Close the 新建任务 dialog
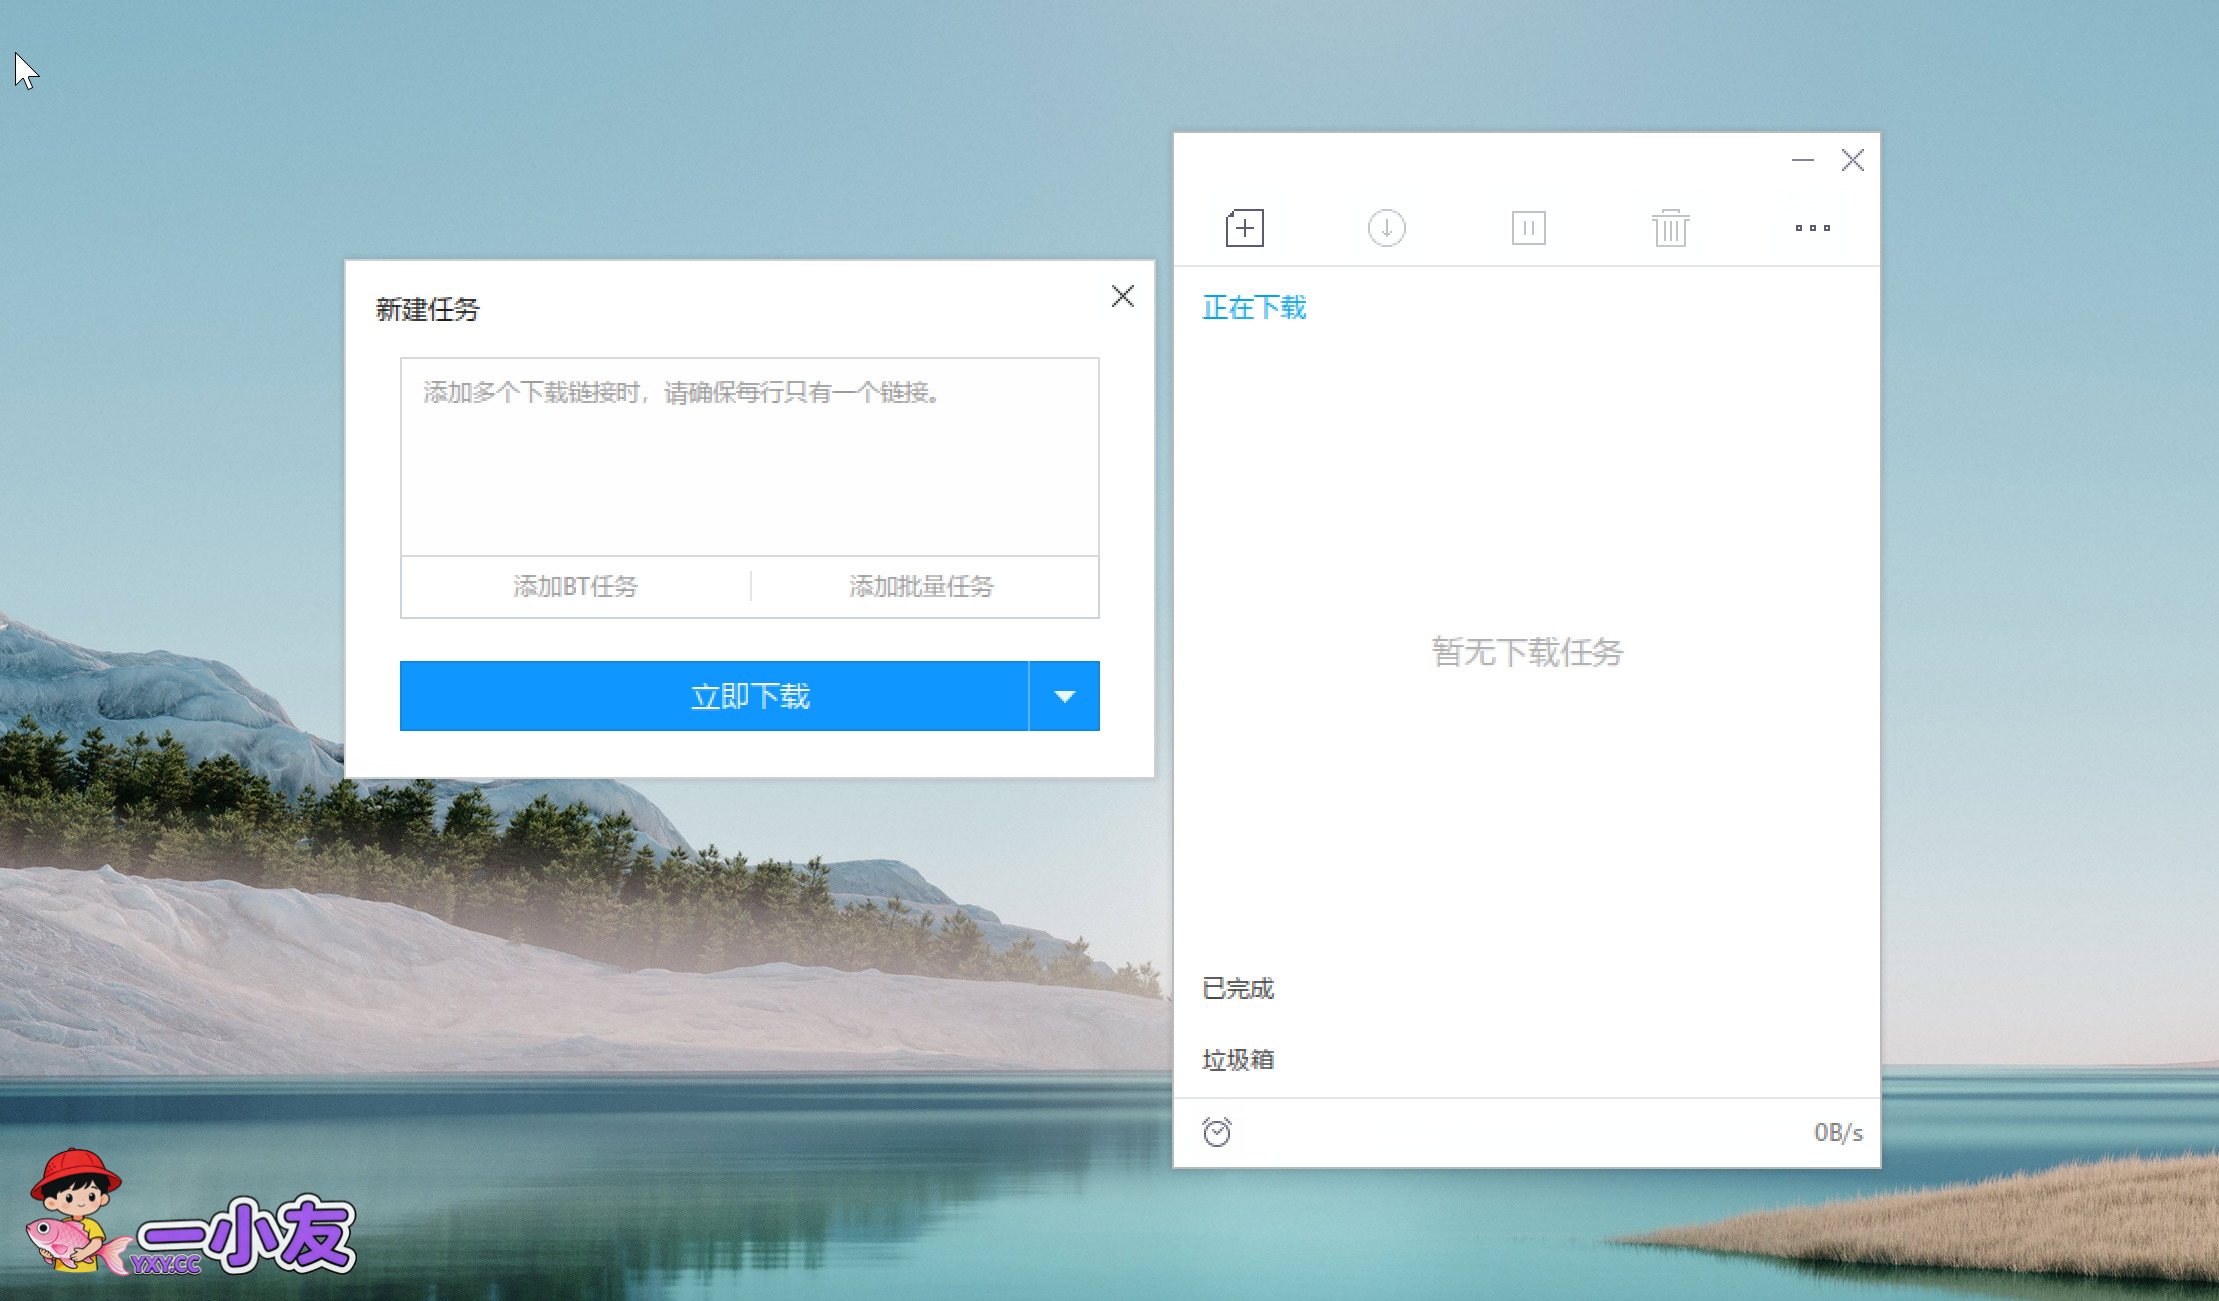2219x1301 pixels. pos(1122,296)
